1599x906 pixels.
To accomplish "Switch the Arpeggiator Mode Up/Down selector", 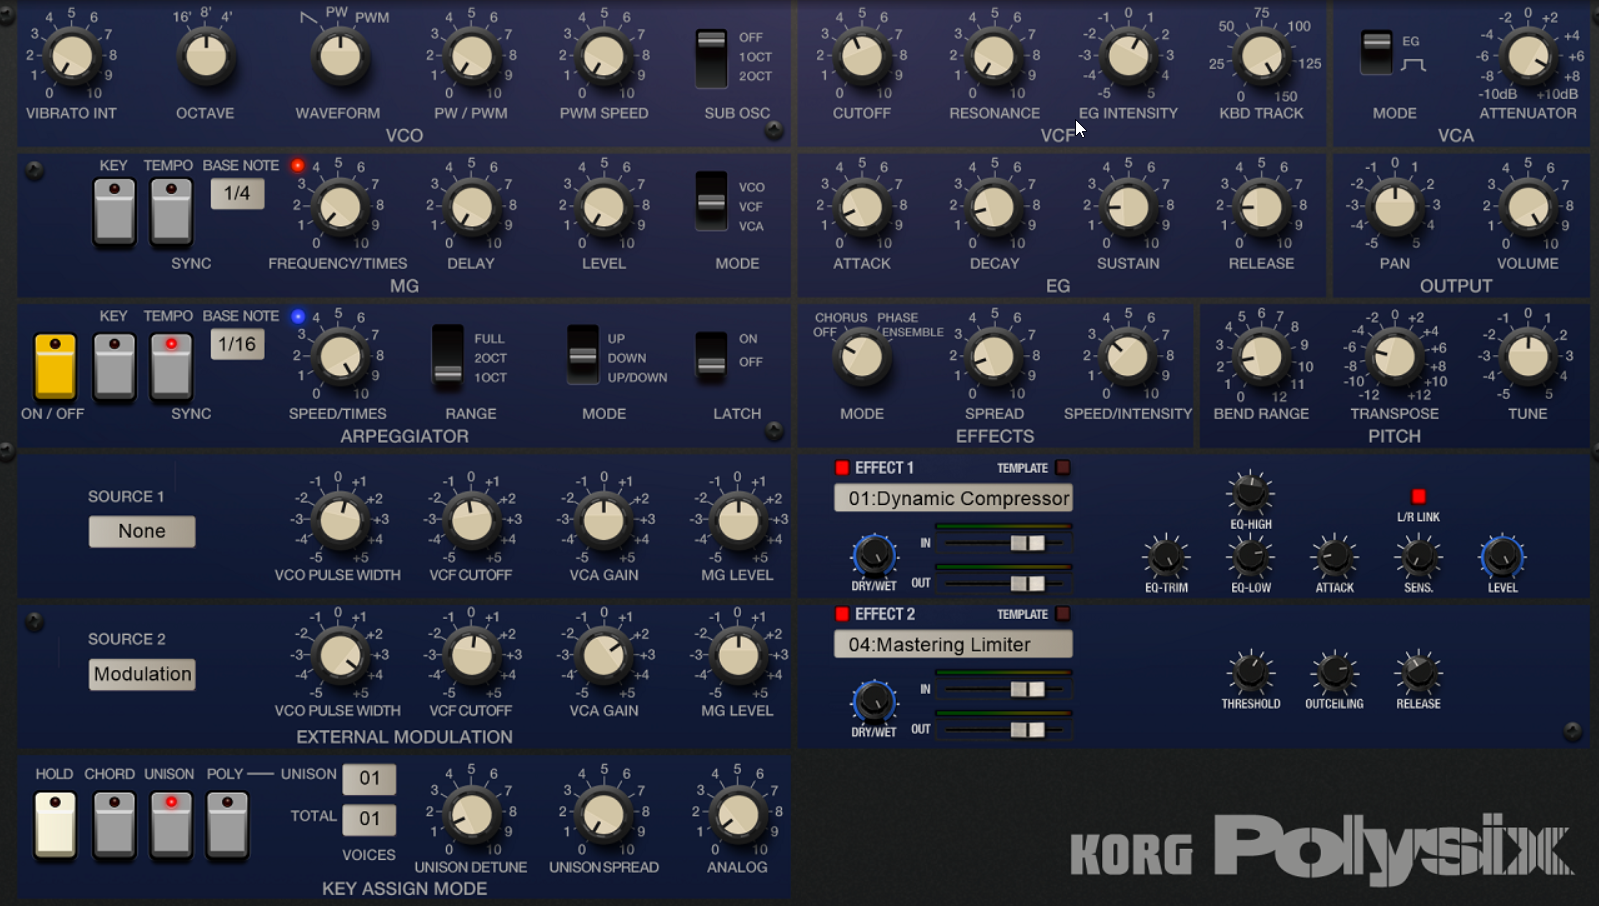I will pyautogui.click(x=582, y=355).
